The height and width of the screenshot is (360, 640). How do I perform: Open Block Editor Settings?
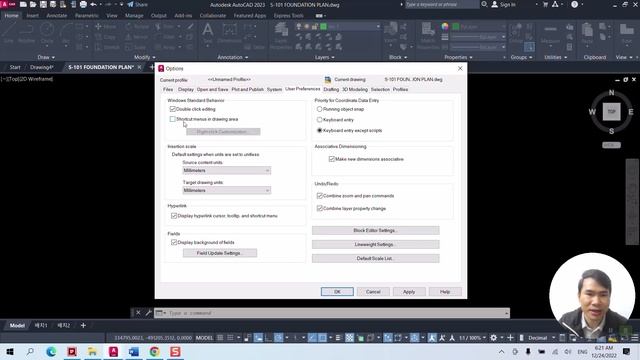[x=376, y=231]
